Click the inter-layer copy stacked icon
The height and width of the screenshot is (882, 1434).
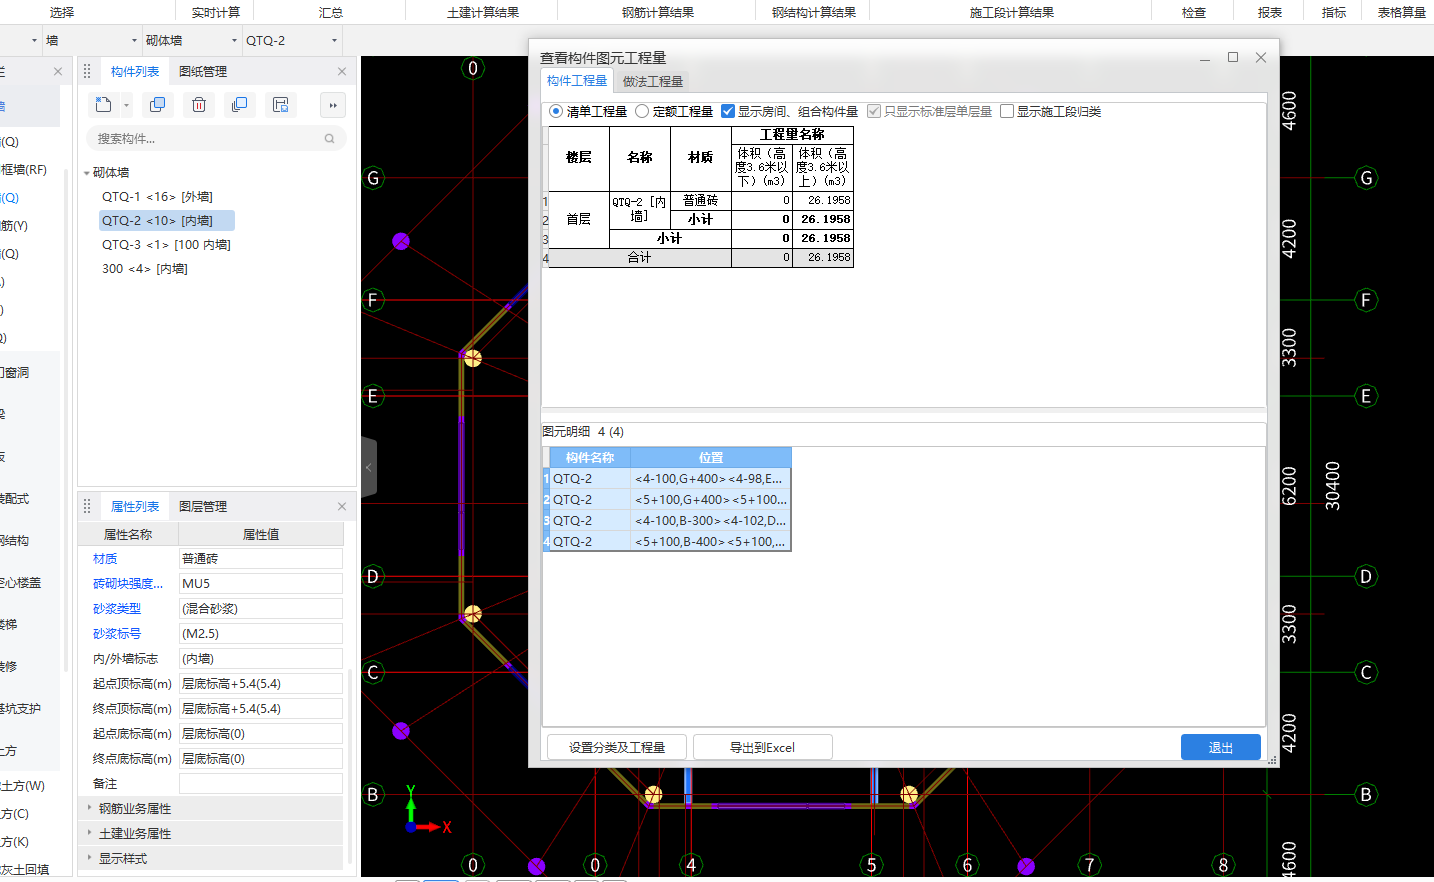[x=239, y=104]
